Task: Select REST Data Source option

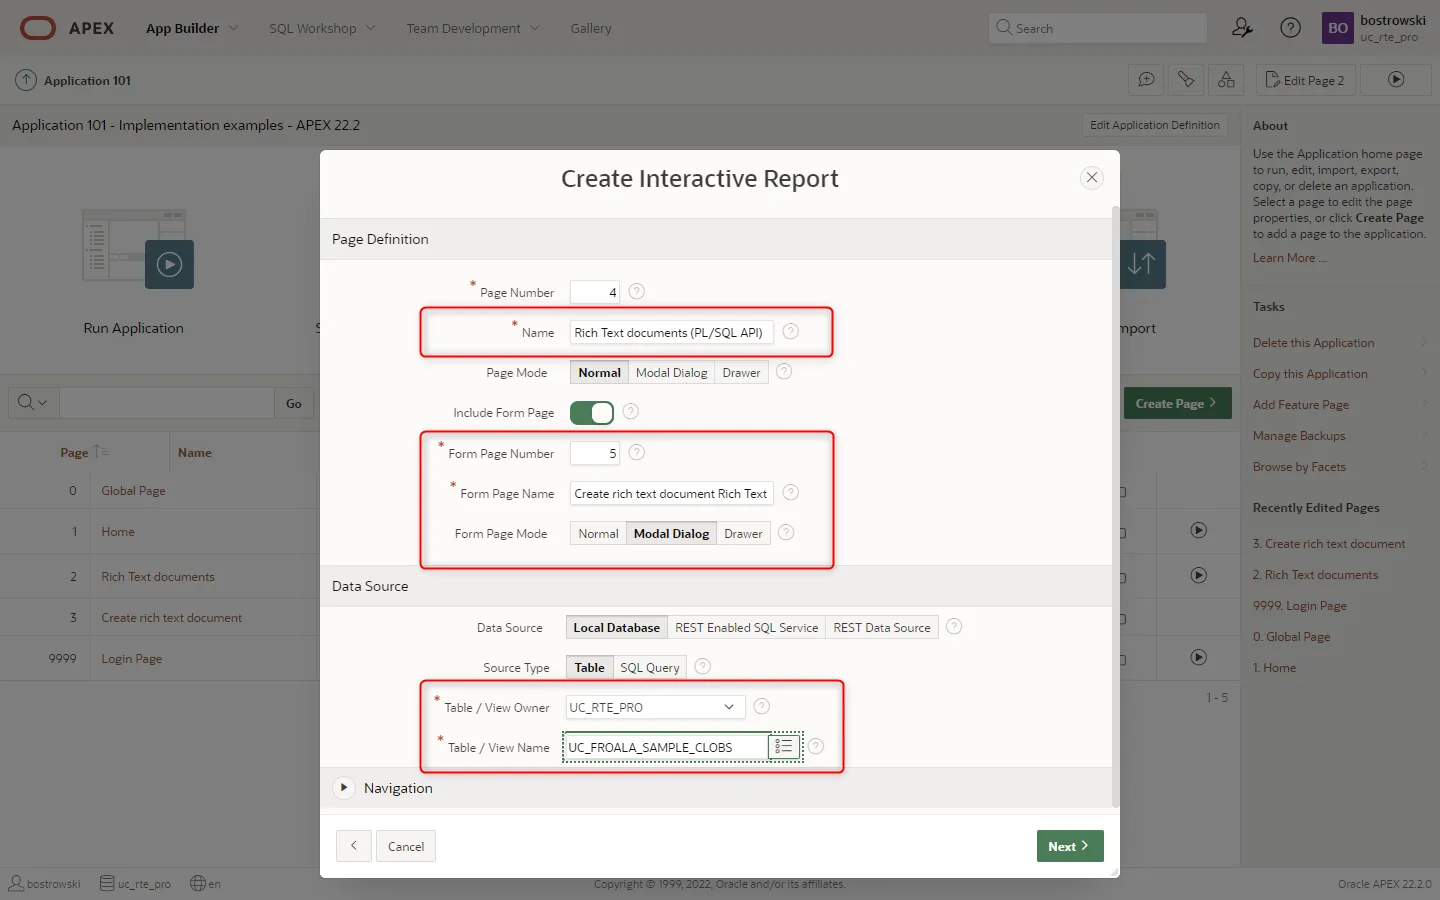Action: click(881, 627)
